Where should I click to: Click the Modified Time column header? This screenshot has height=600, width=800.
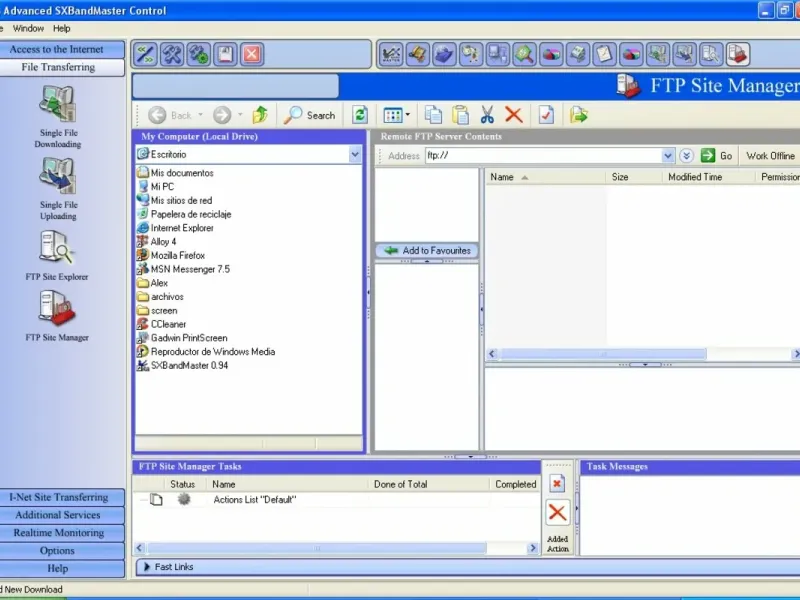click(x=708, y=177)
